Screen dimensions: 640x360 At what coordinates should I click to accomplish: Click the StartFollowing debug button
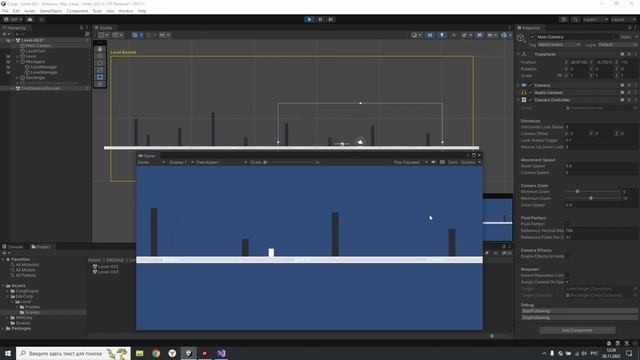pos(579,311)
